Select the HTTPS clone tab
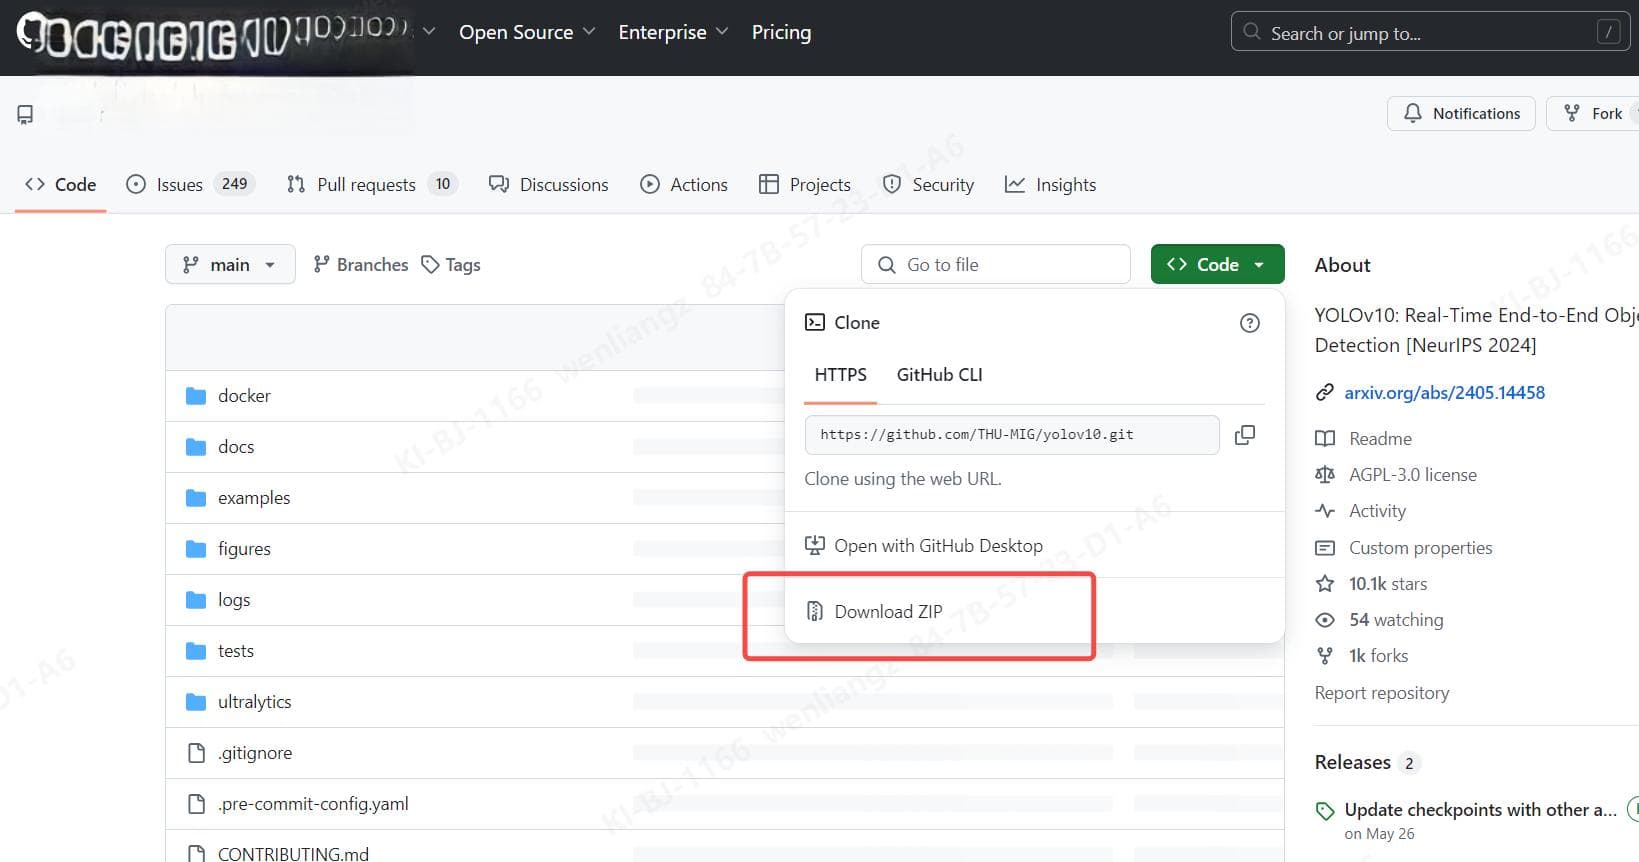The height and width of the screenshot is (862, 1639). click(x=840, y=375)
